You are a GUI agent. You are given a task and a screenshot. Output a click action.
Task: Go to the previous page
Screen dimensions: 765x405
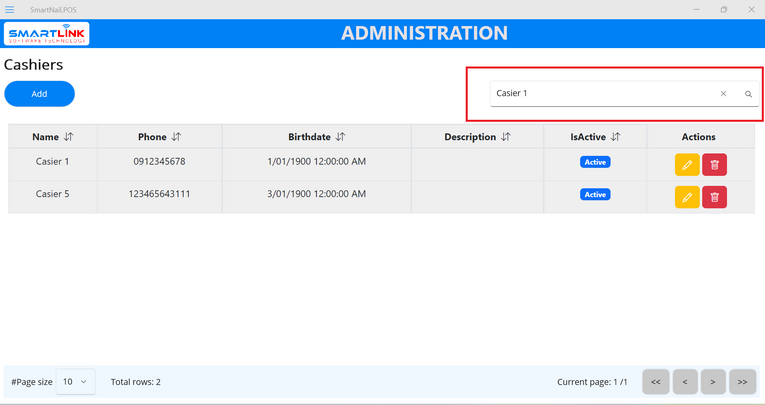click(x=684, y=382)
